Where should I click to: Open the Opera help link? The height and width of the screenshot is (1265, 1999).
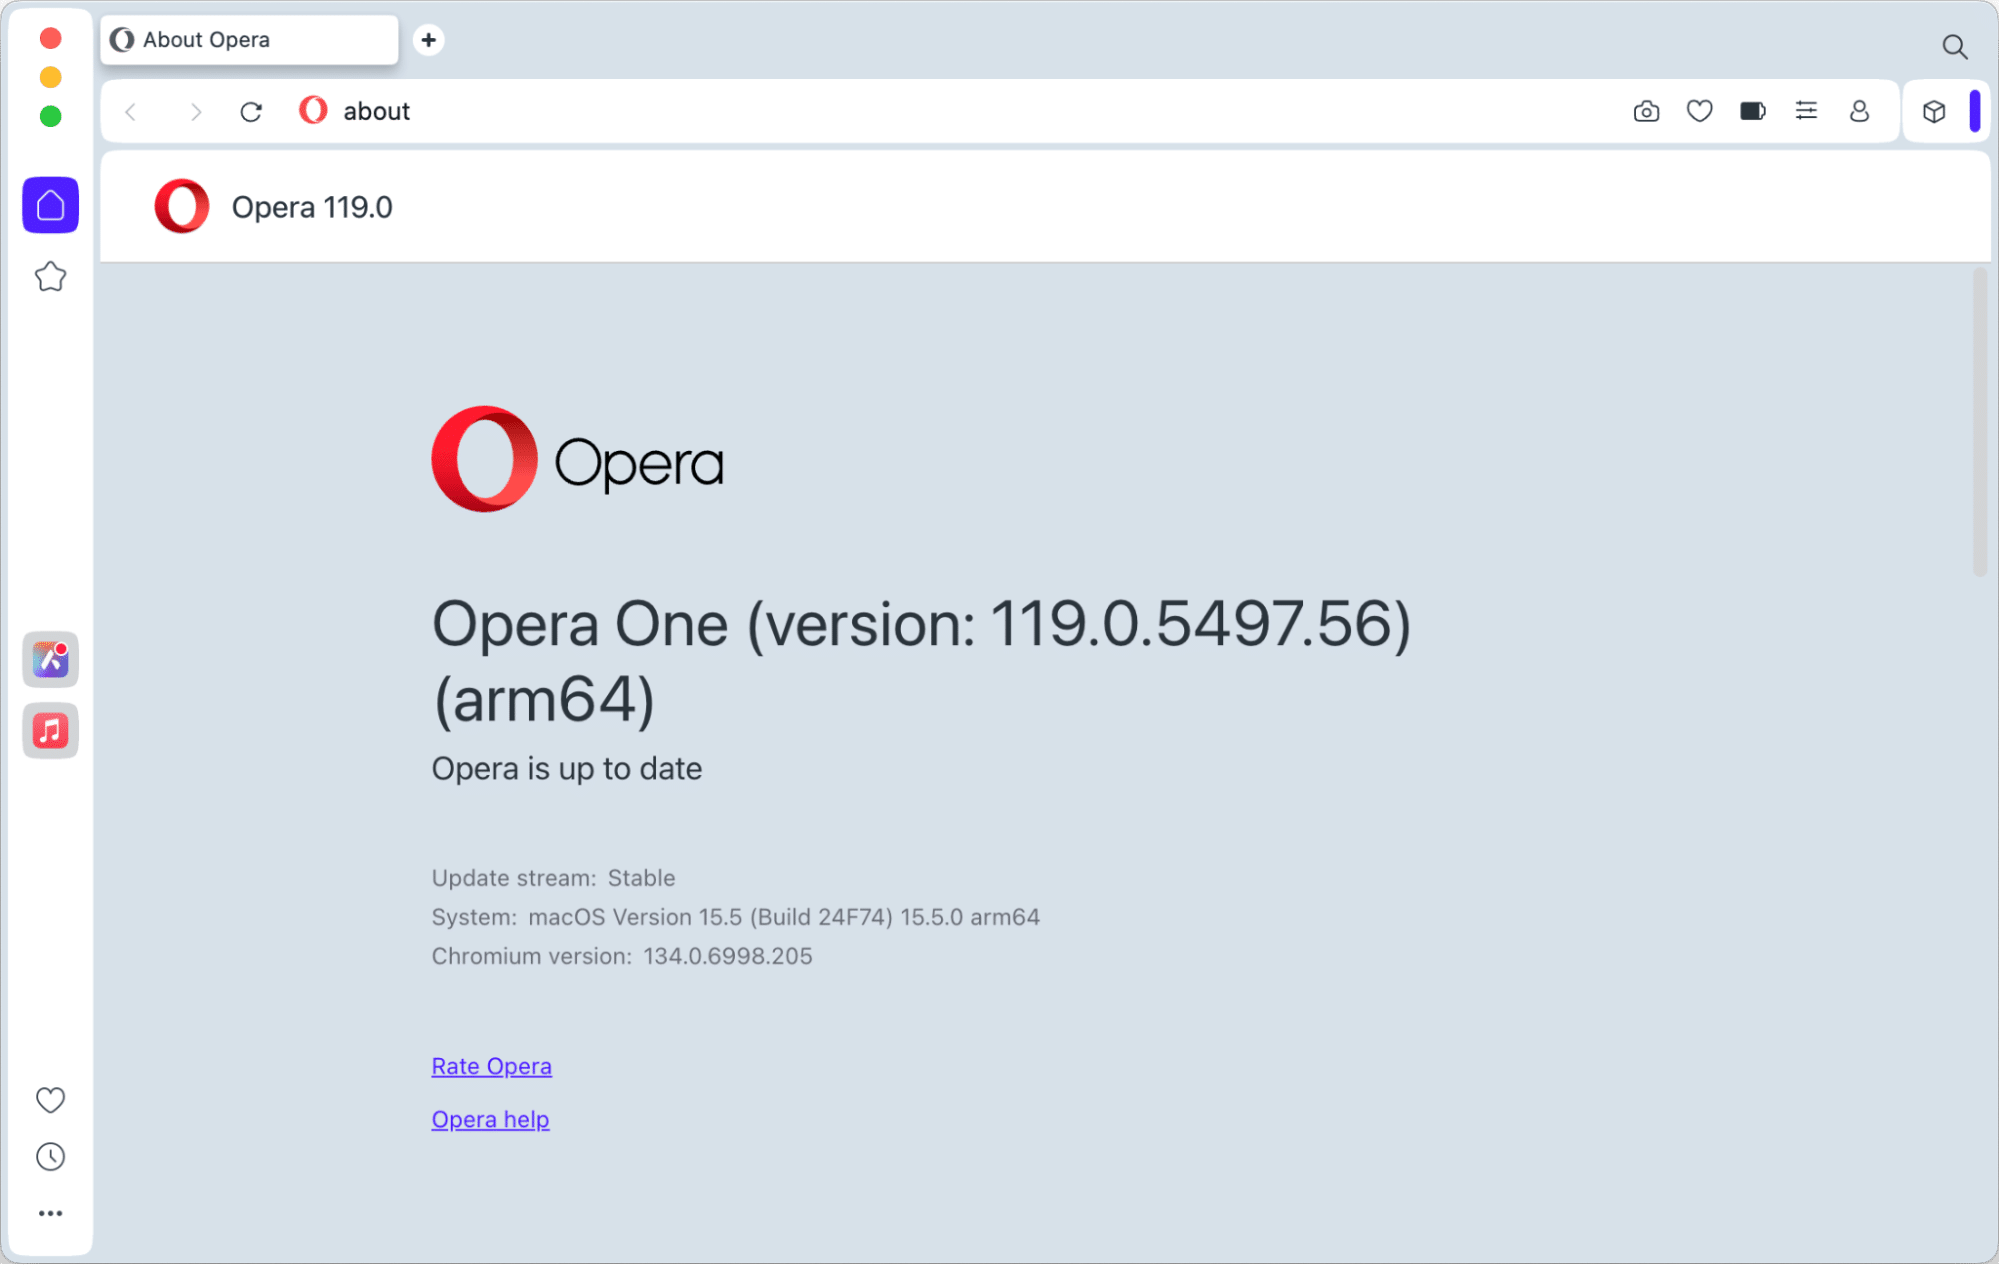pos(490,1119)
